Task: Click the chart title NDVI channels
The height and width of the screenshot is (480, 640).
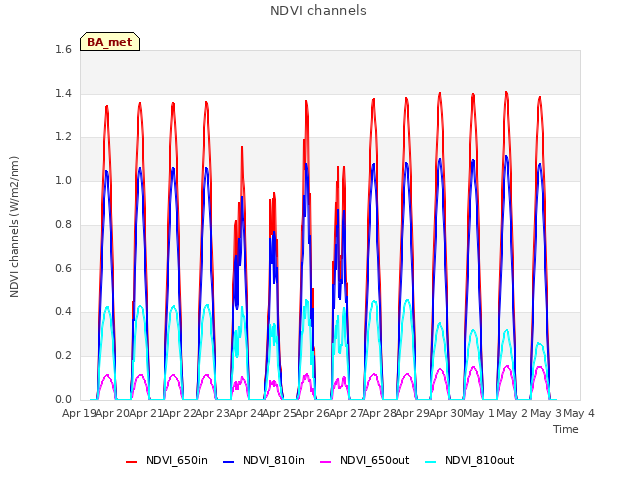Action: click(x=318, y=11)
